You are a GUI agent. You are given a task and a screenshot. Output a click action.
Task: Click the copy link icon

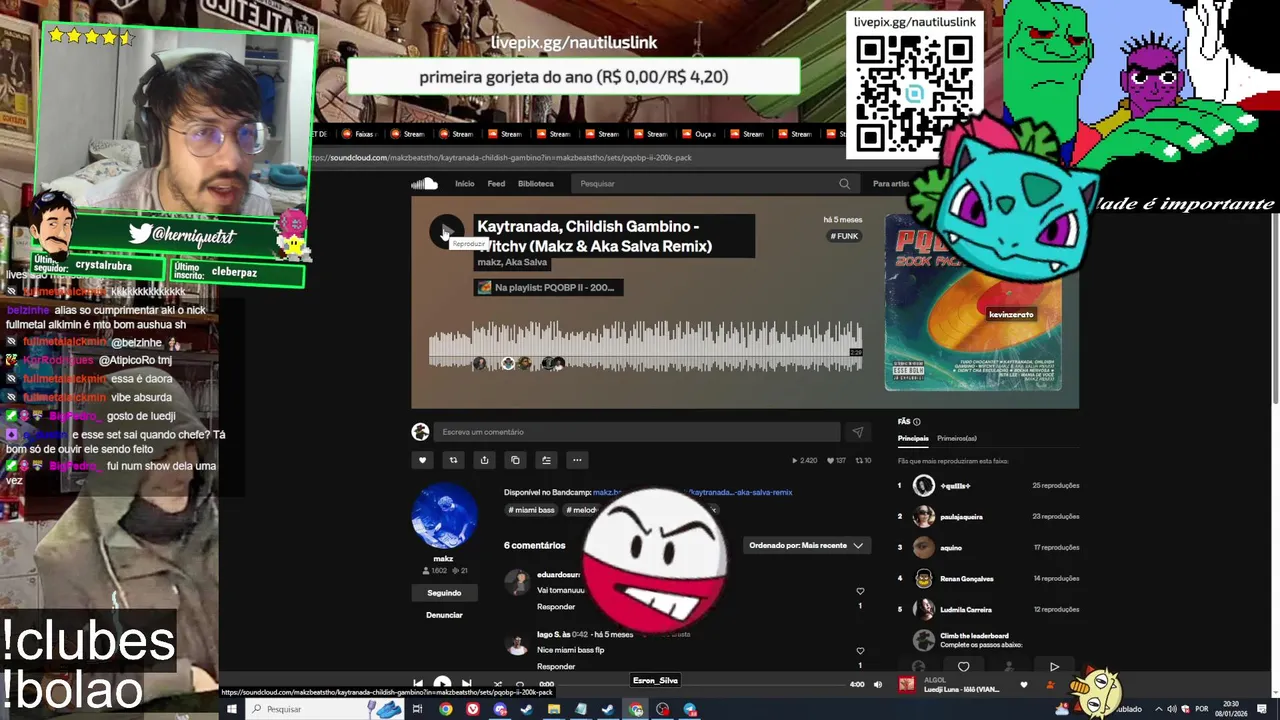515,460
